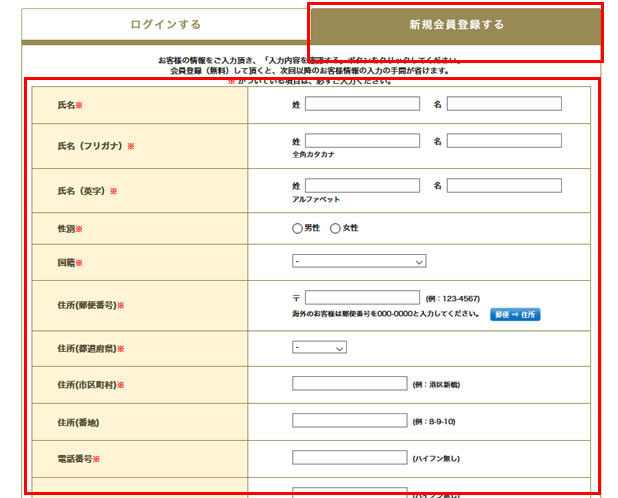Click the 住所(都道府県) label
This screenshot has width=618, height=498.
point(91,349)
